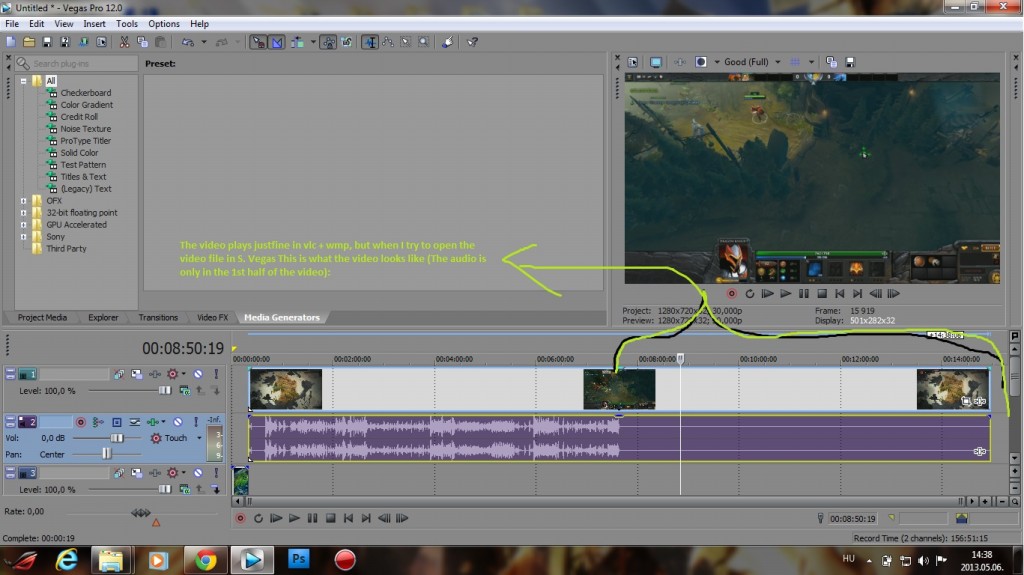
Task: Expand the Sony folder
Action: [24, 237]
